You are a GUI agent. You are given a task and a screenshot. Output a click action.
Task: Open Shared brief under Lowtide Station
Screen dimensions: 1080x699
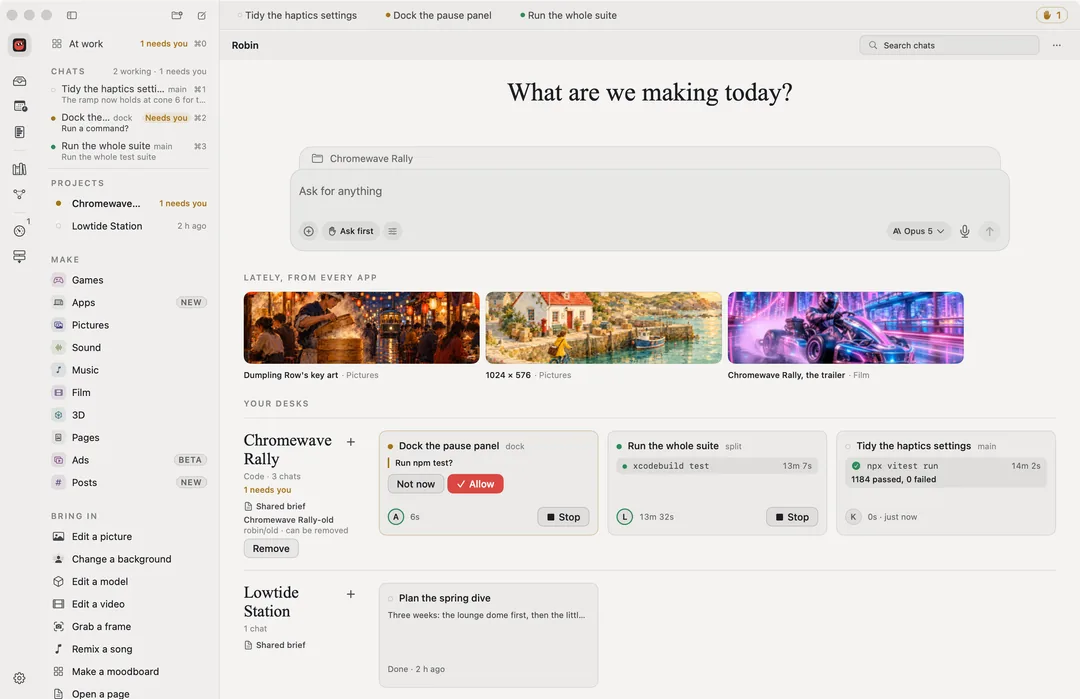(275, 645)
